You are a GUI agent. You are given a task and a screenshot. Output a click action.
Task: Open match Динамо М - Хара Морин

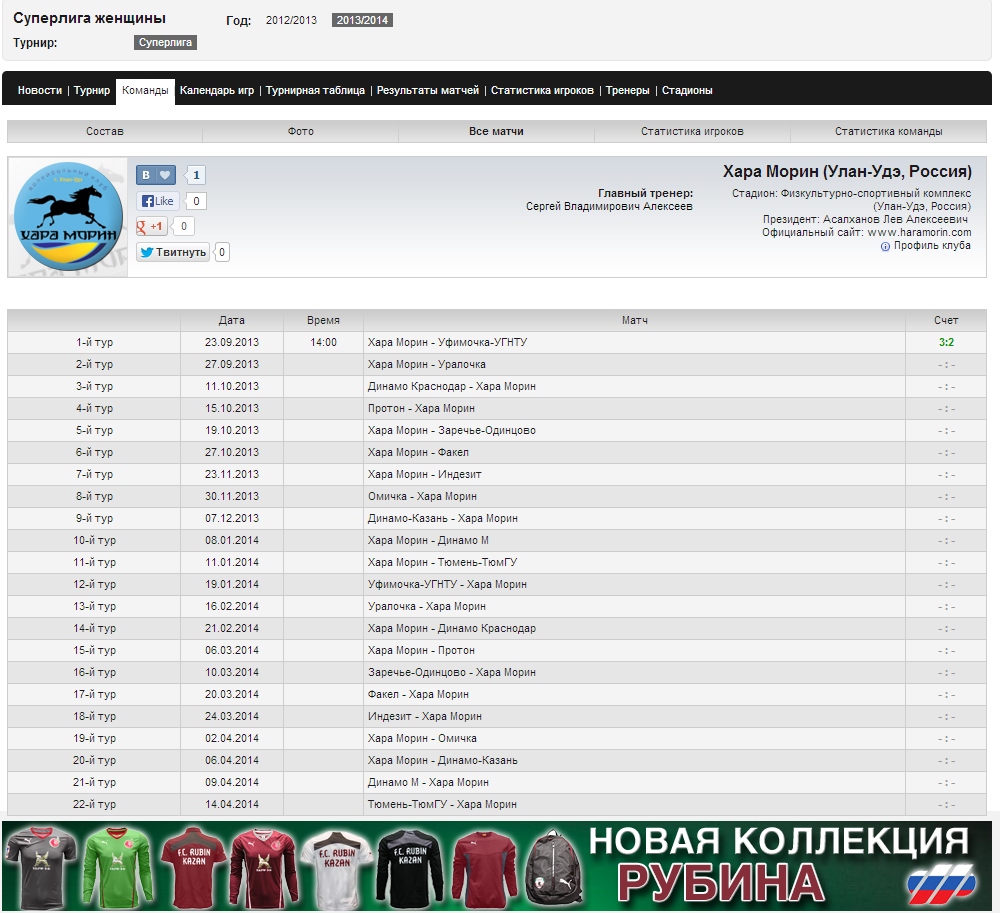[428, 782]
